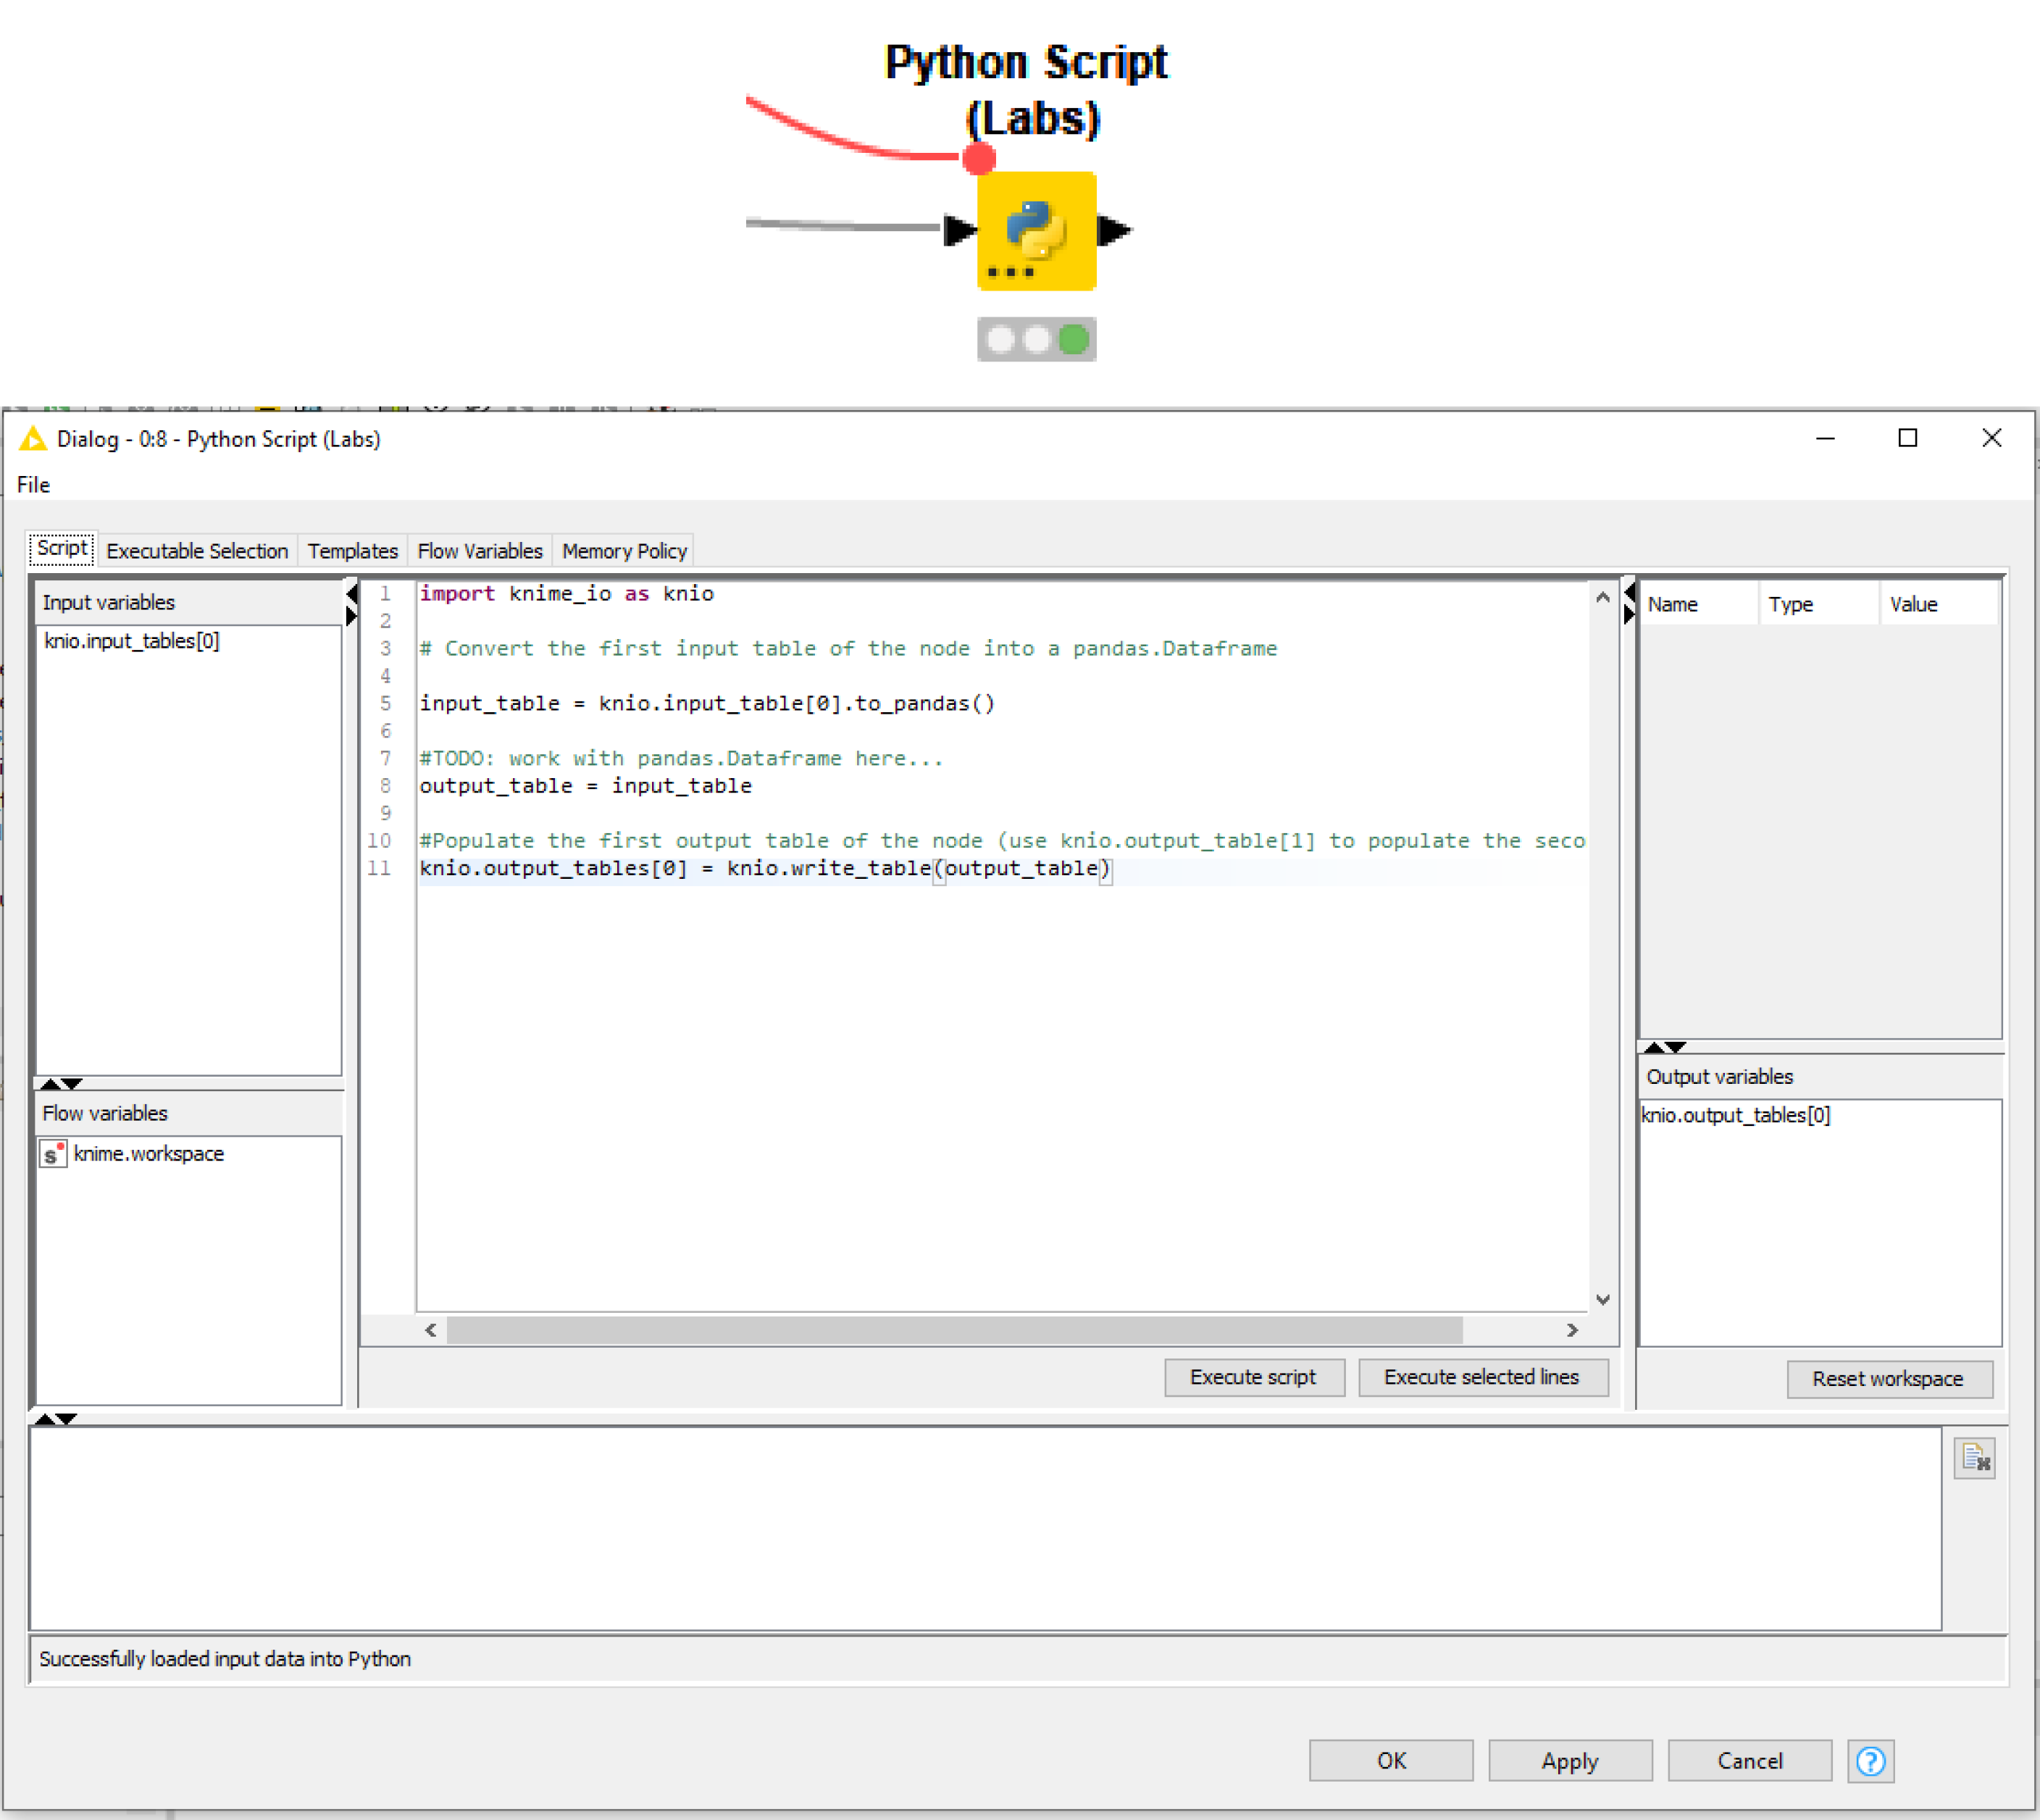The image size is (2040, 1820).
Task: Click code line 8 output_table assignment
Action: (585, 786)
